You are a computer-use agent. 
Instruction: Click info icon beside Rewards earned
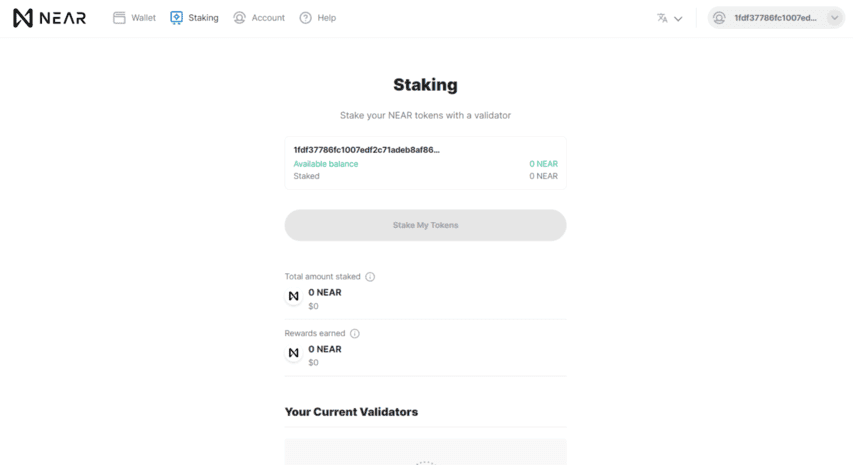click(355, 333)
